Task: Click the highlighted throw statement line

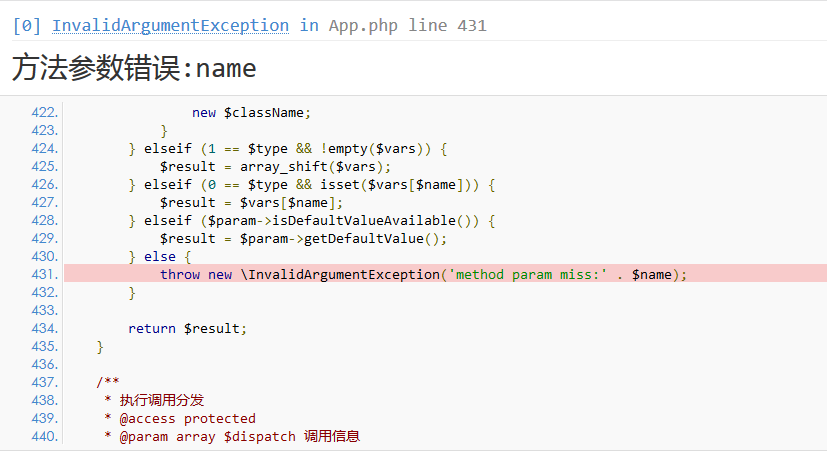Action: [423, 274]
